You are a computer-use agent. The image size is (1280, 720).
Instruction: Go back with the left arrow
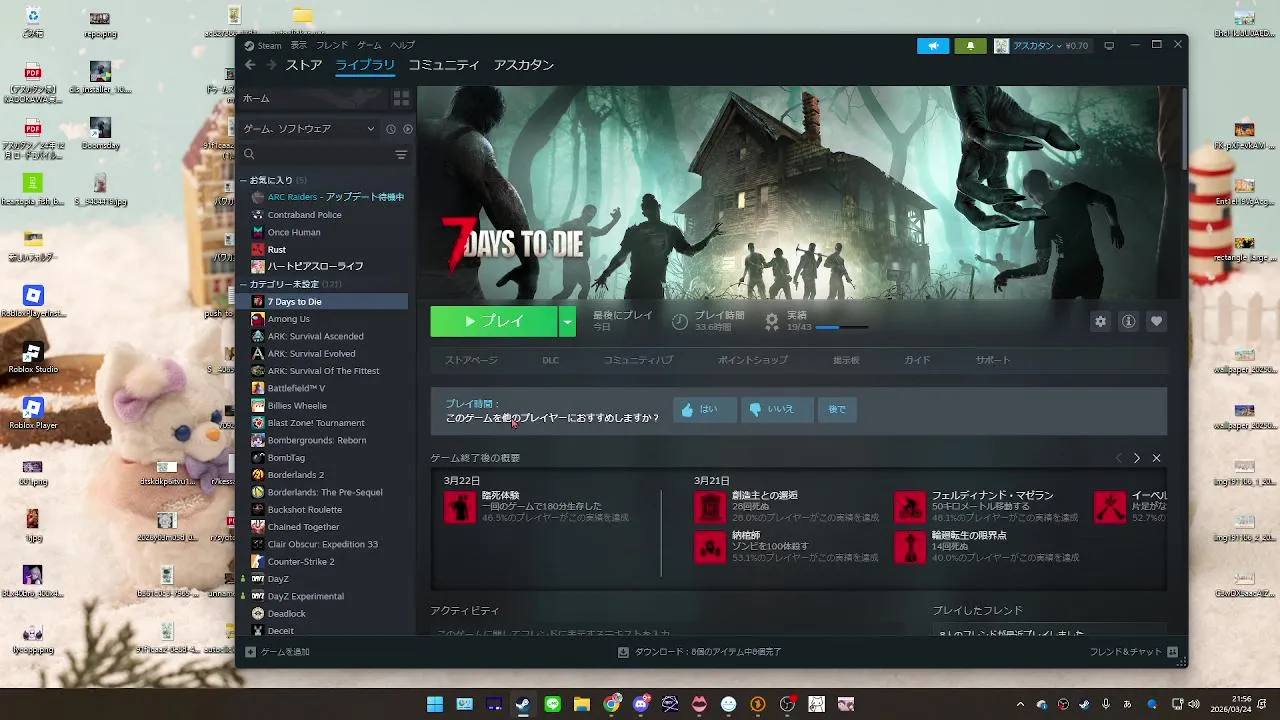click(x=250, y=65)
